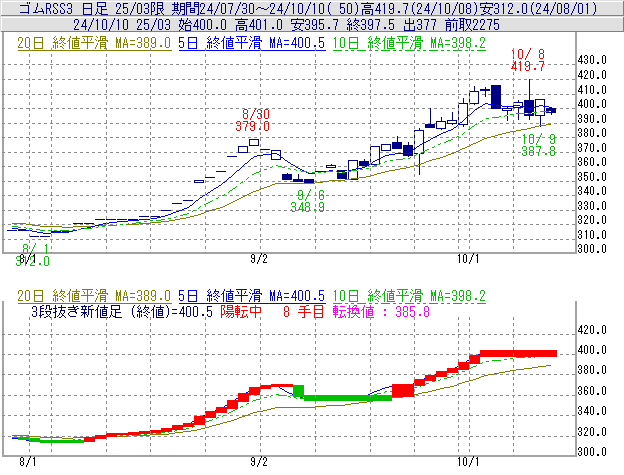Click the red 陽転中 status text
Screen dimensions: 624x475
pyautogui.click(x=241, y=311)
